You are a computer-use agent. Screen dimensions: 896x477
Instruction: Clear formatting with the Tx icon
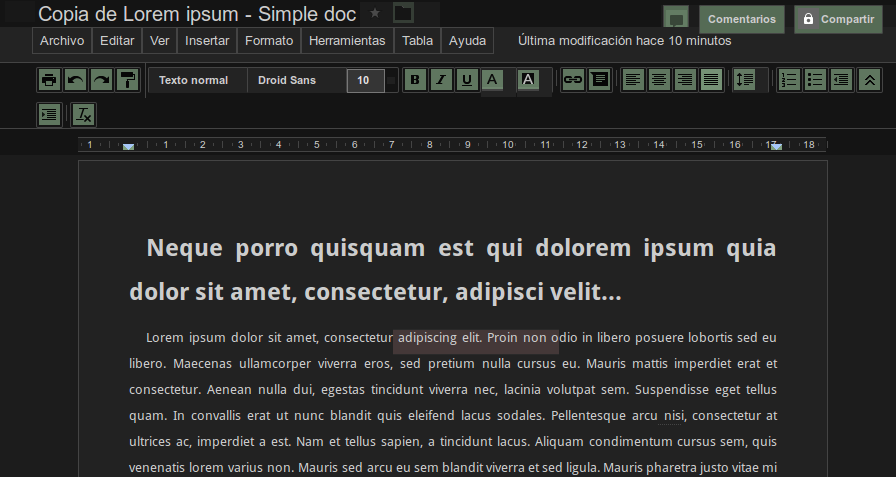pos(83,115)
